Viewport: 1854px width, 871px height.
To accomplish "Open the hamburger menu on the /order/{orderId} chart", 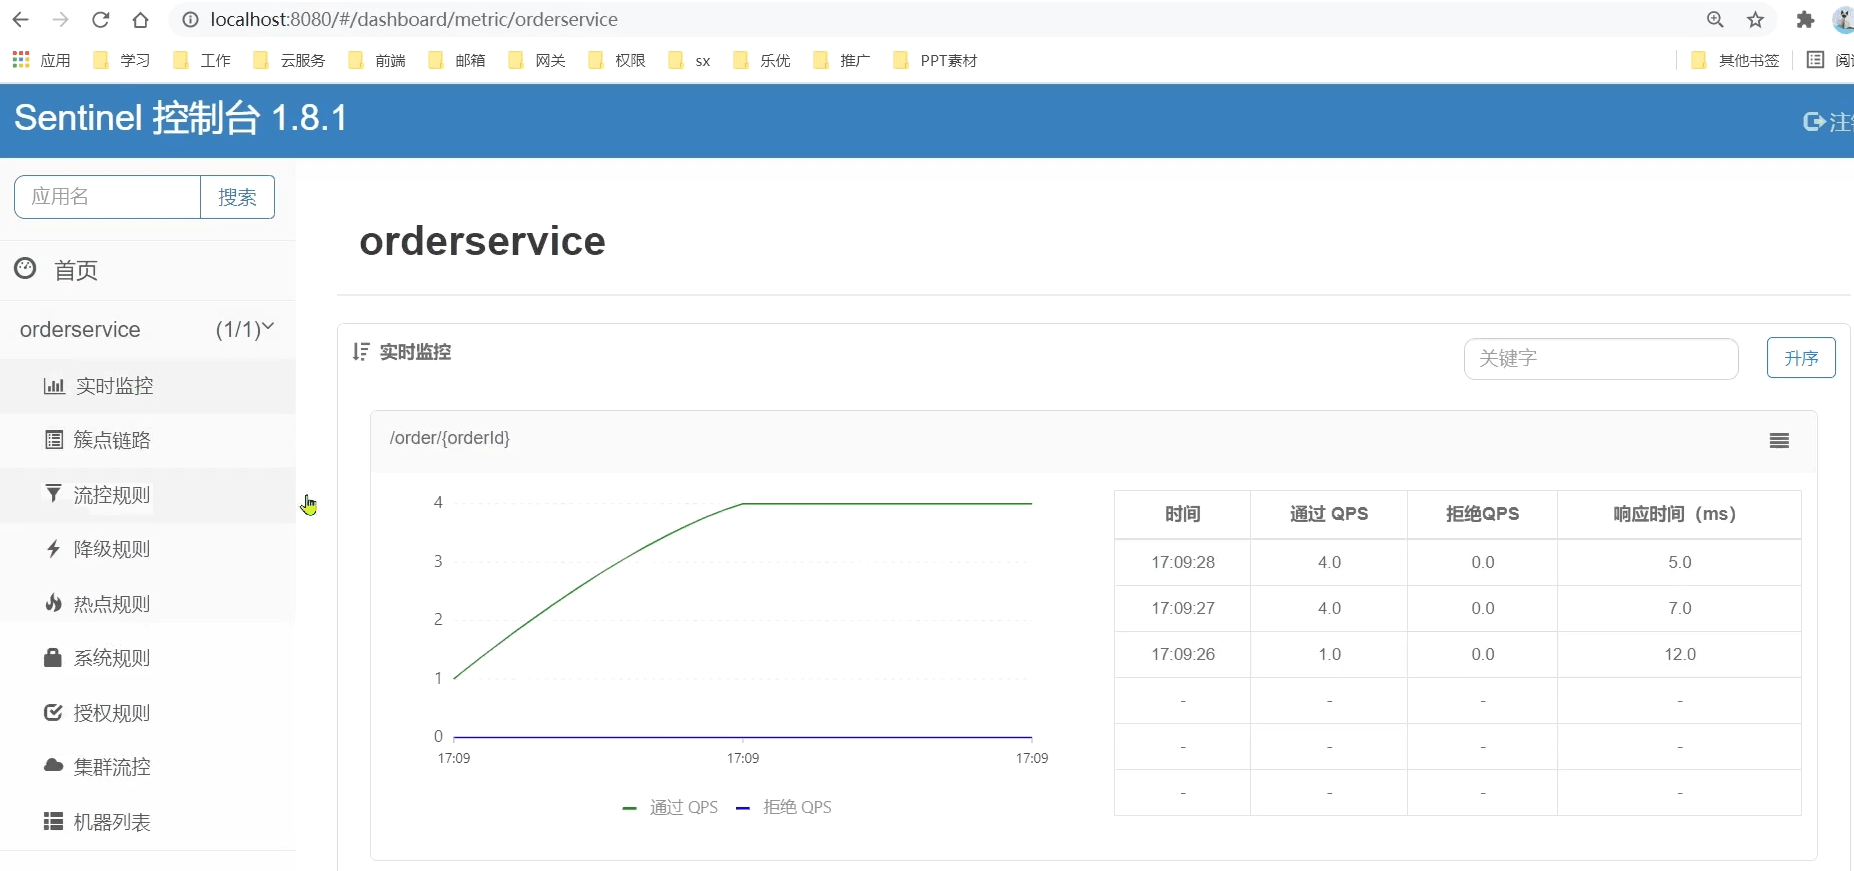I will [x=1779, y=441].
